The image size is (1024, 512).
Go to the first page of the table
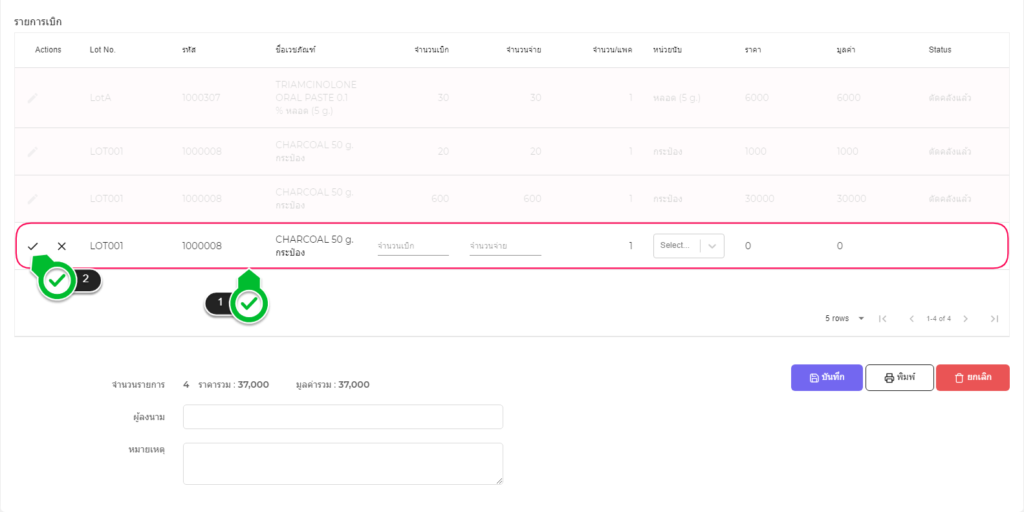pyautogui.click(x=883, y=319)
